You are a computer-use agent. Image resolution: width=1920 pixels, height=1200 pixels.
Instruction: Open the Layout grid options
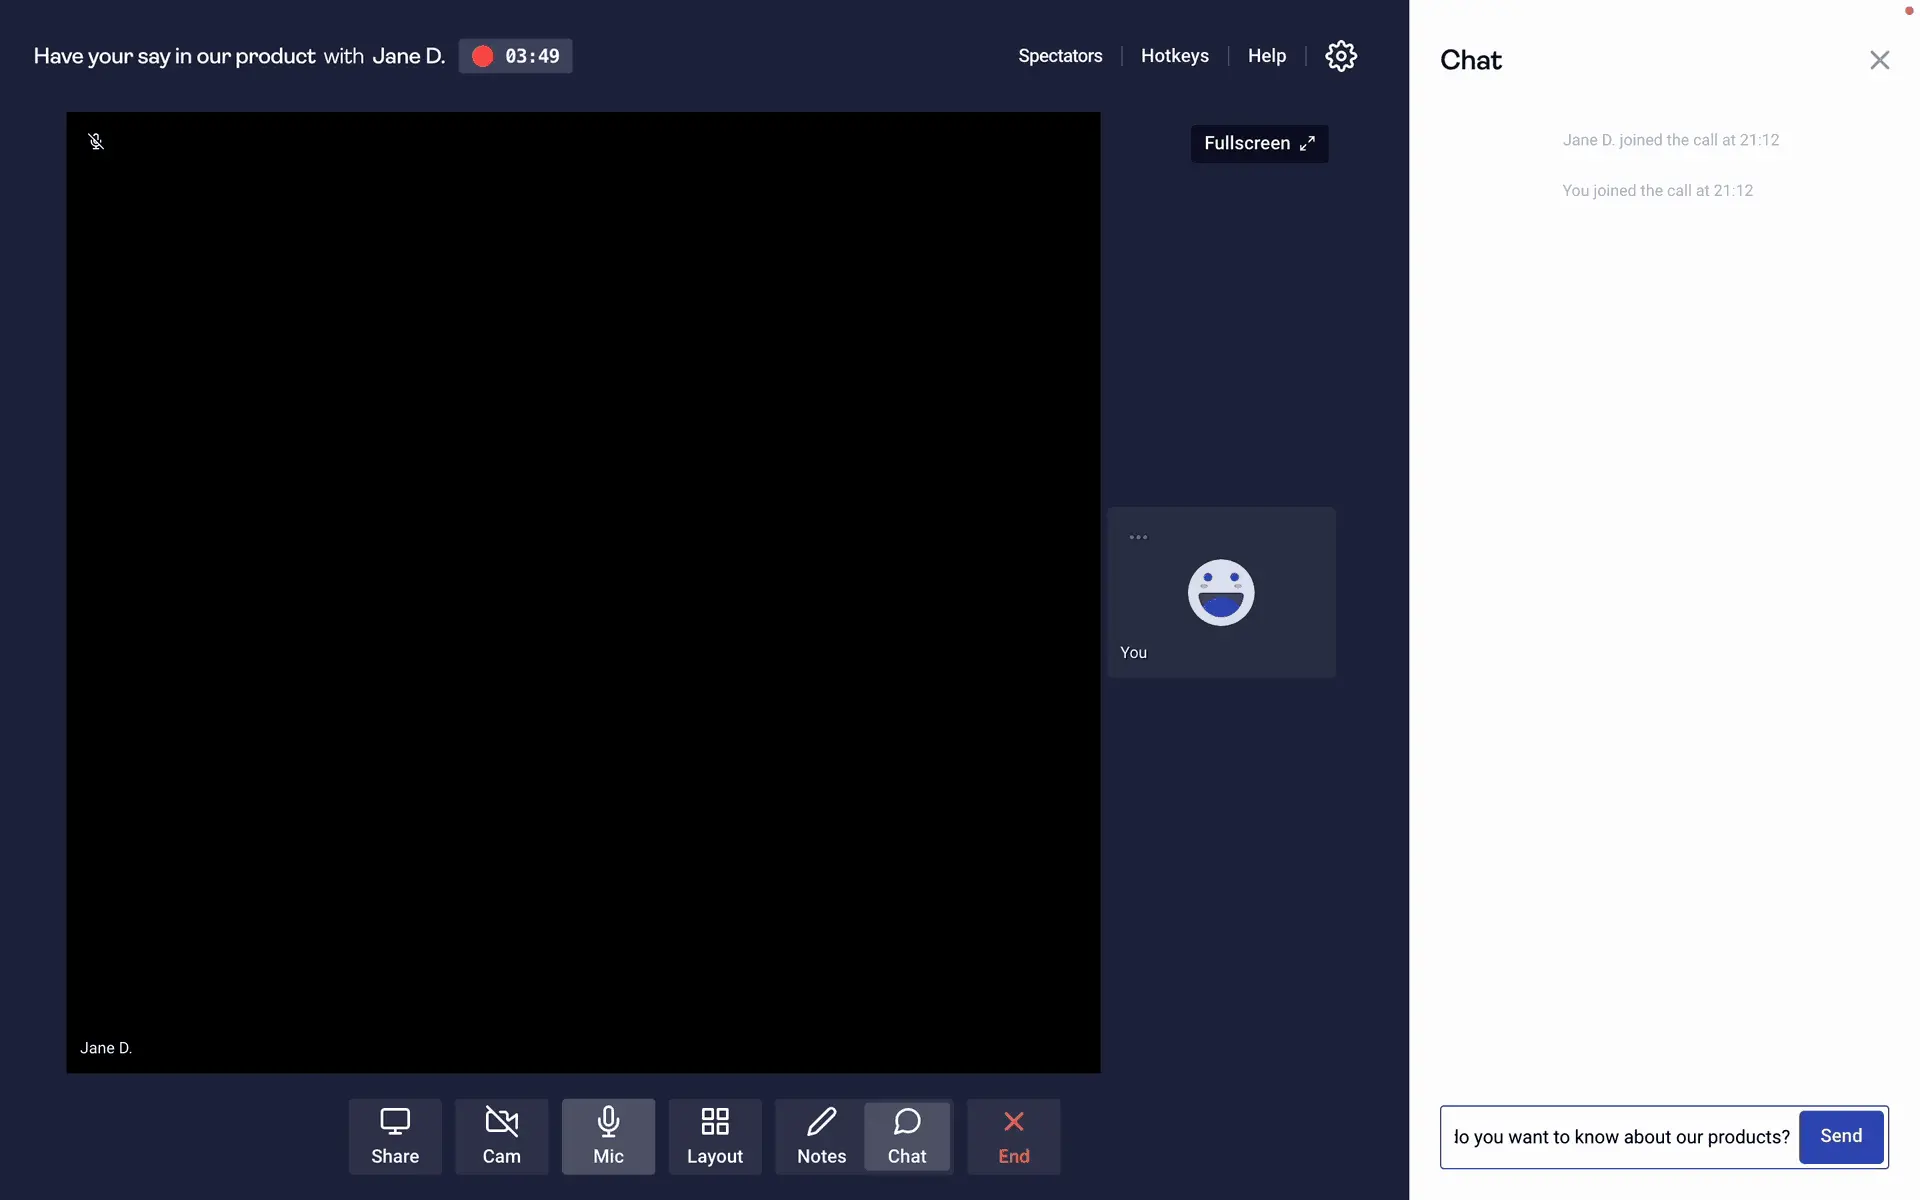pyautogui.click(x=714, y=1136)
